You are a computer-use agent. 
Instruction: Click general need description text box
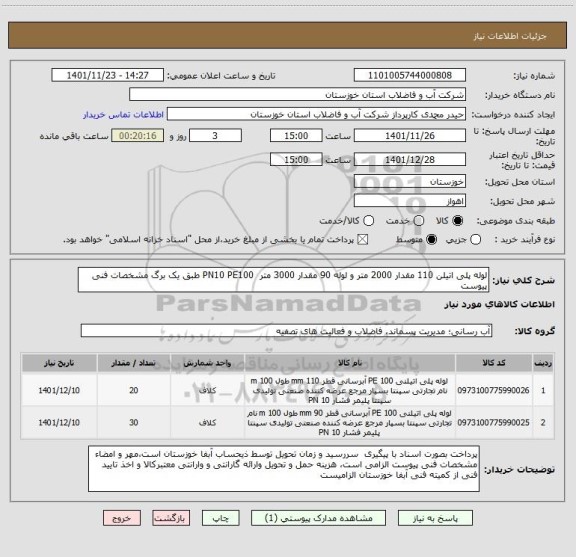pos(284,280)
